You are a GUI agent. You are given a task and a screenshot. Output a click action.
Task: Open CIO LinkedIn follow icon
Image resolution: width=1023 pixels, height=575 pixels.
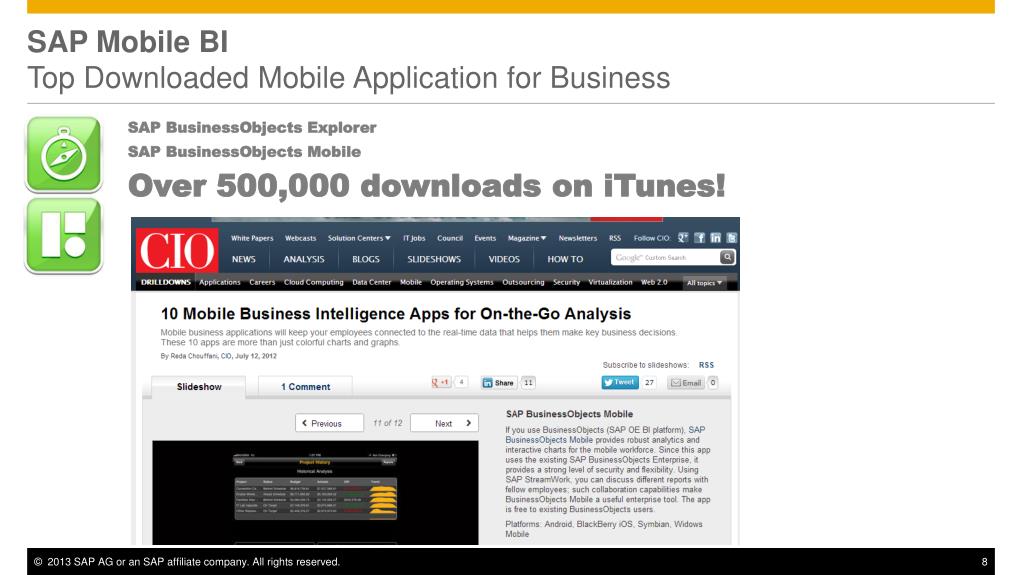[716, 238]
